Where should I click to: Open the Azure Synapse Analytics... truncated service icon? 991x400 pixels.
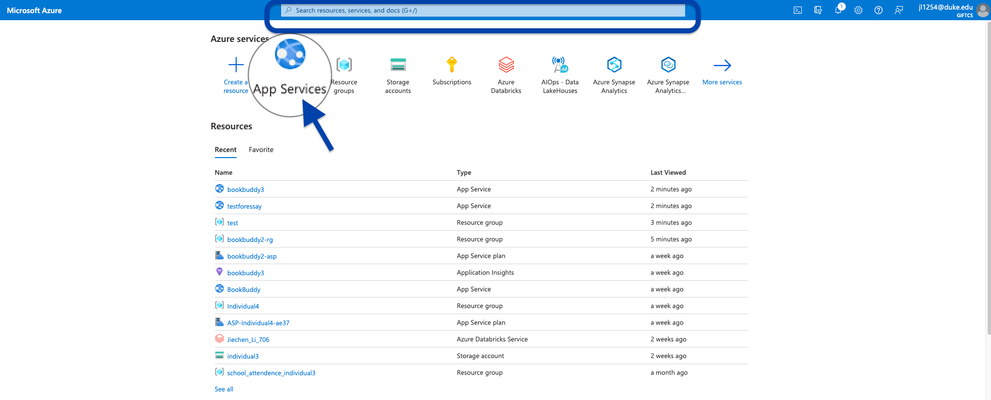tap(668, 64)
